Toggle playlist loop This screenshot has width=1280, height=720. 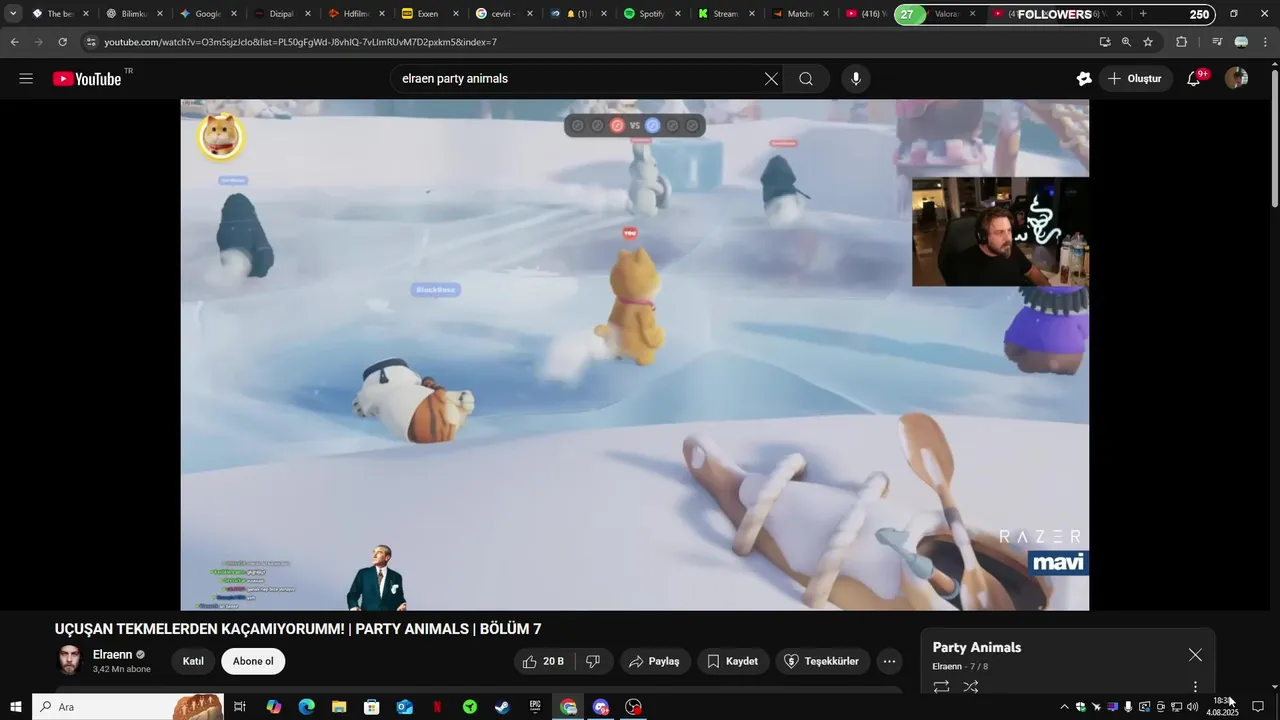click(941, 687)
